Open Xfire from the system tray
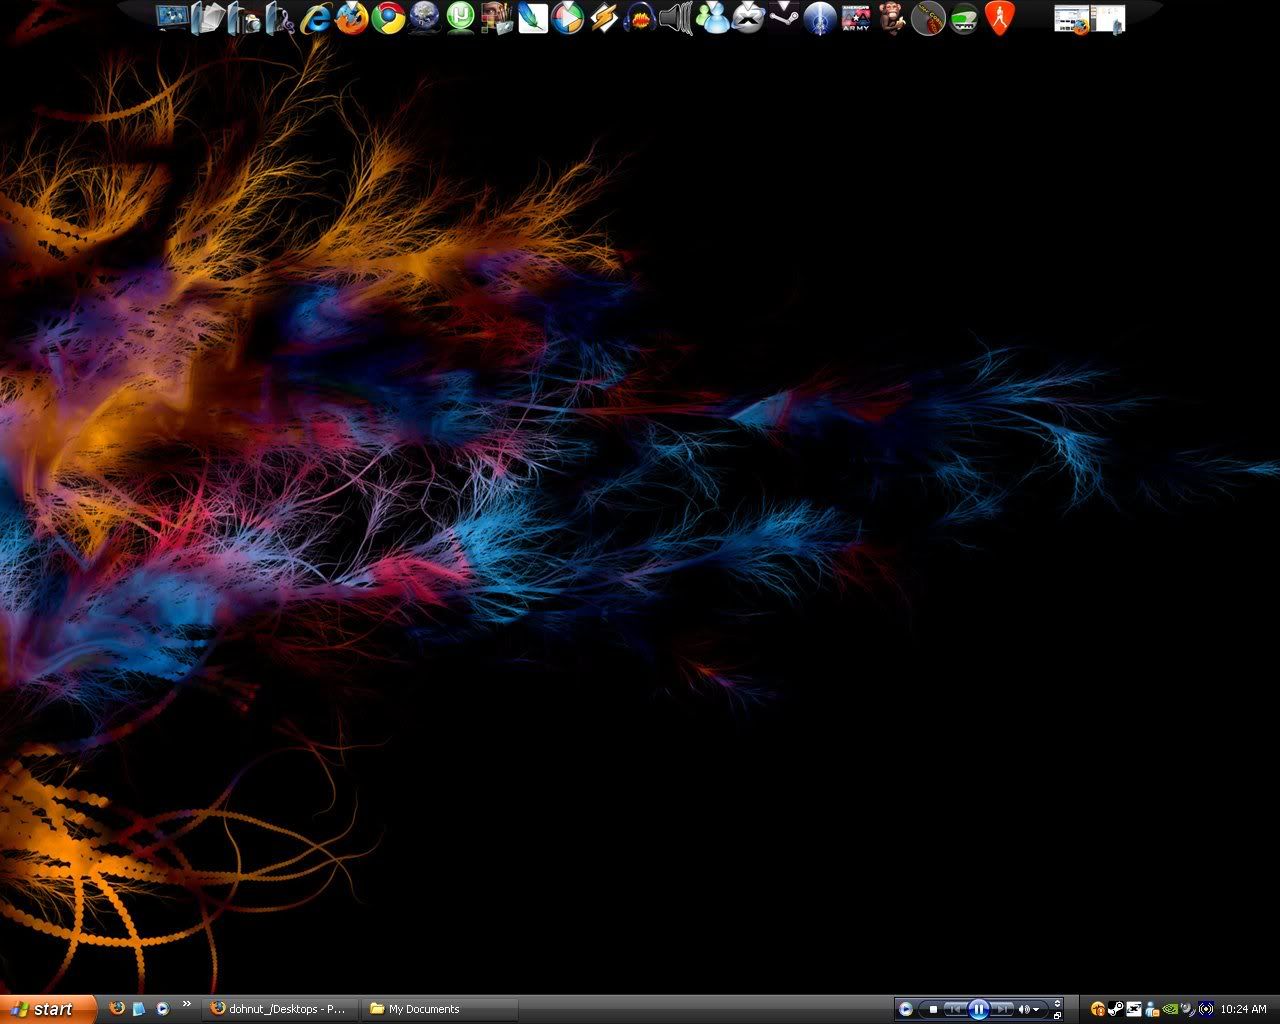The height and width of the screenshot is (1024, 1280). point(1134,1009)
